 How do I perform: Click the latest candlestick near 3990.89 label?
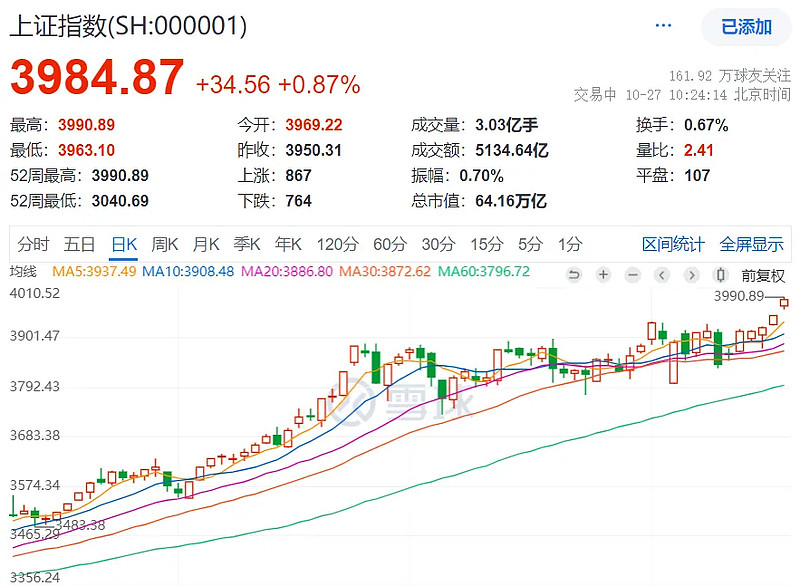784,303
